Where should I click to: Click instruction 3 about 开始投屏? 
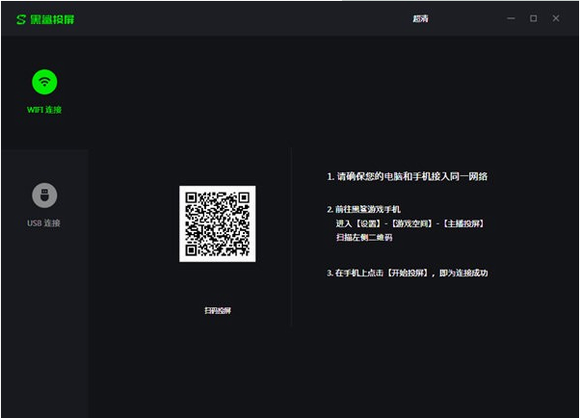tap(407, 273)
